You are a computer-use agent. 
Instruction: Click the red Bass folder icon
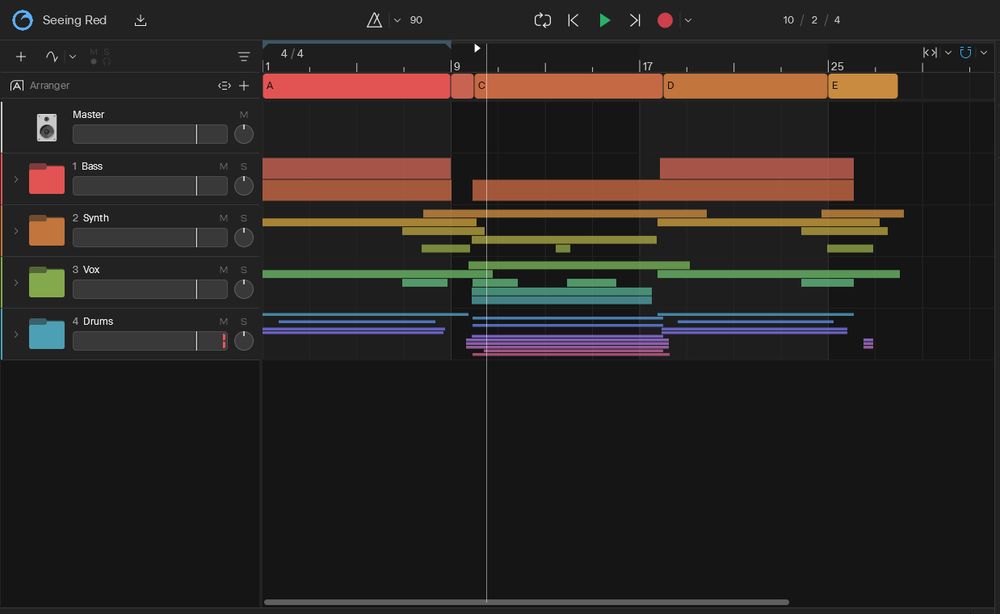pyautogui.click(x=47, y=179)
